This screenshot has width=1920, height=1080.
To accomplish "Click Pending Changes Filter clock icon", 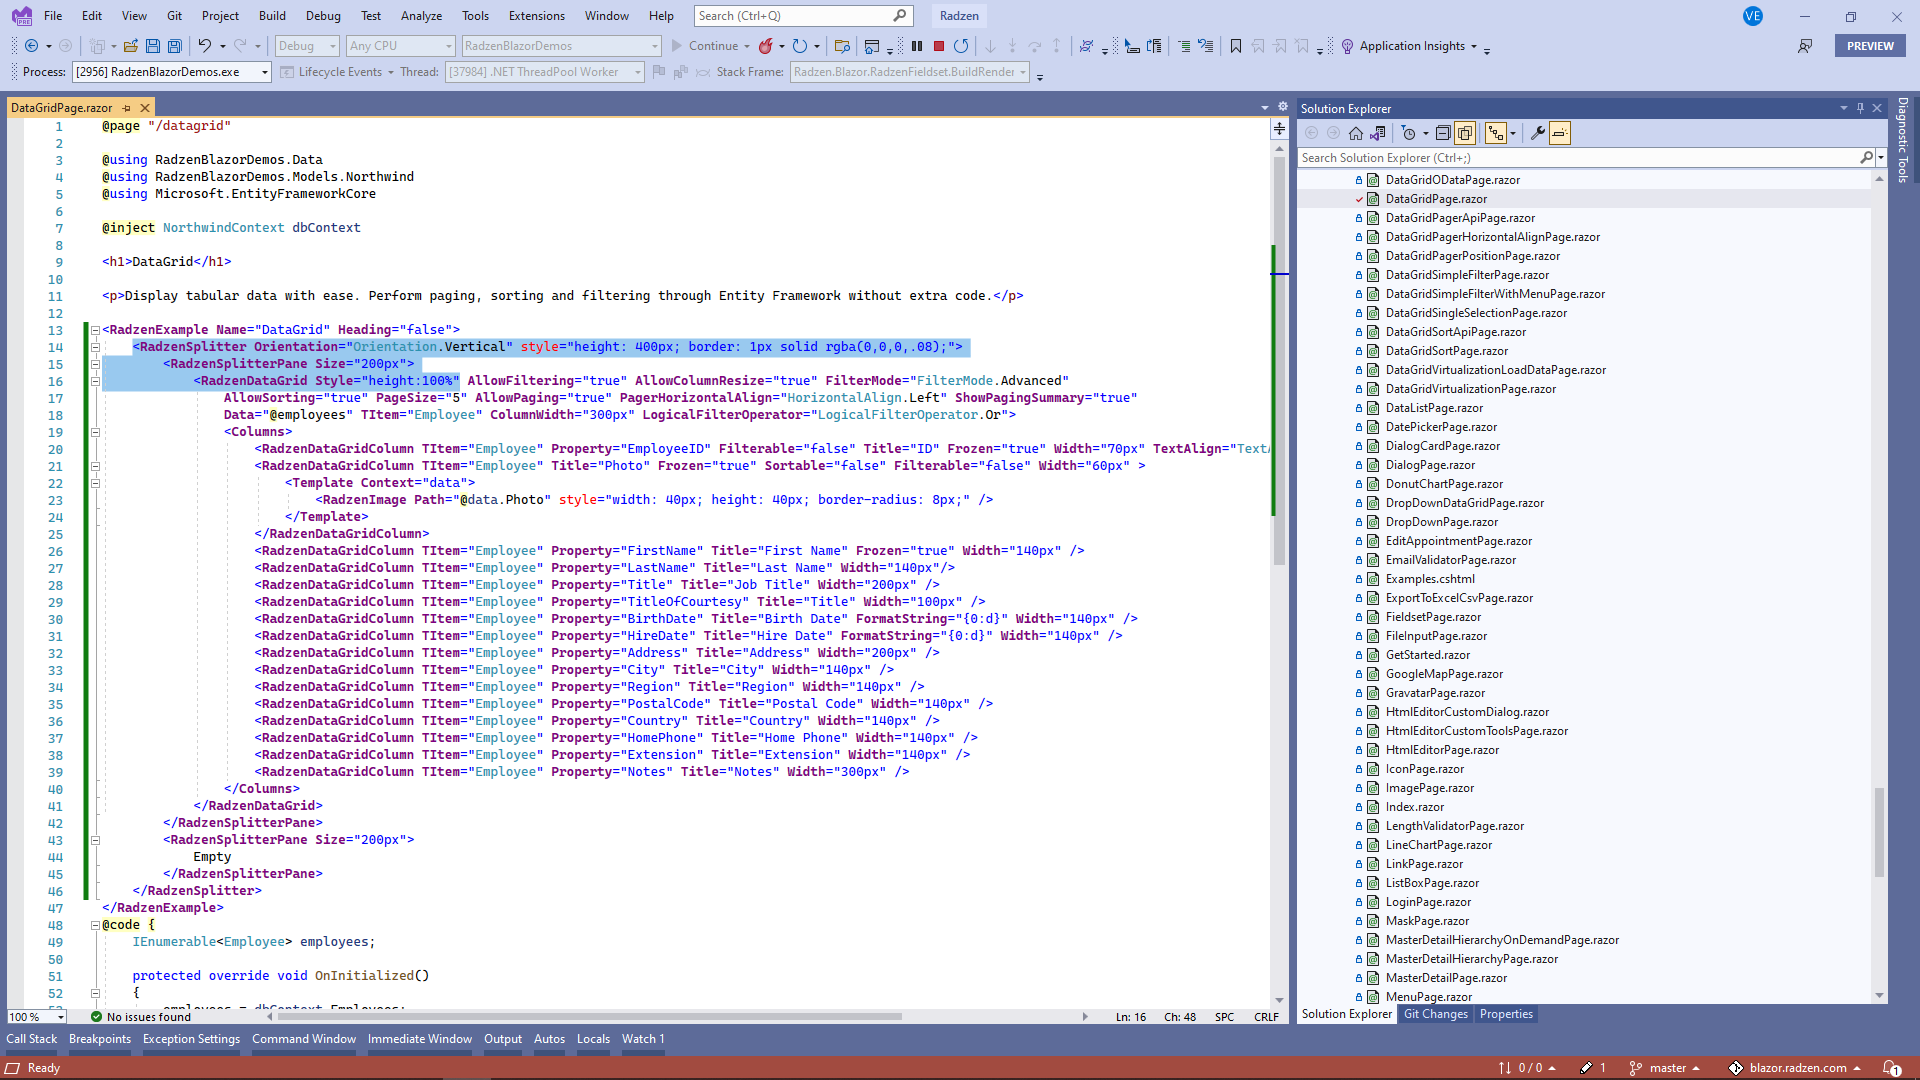I will pos(1409,133).
